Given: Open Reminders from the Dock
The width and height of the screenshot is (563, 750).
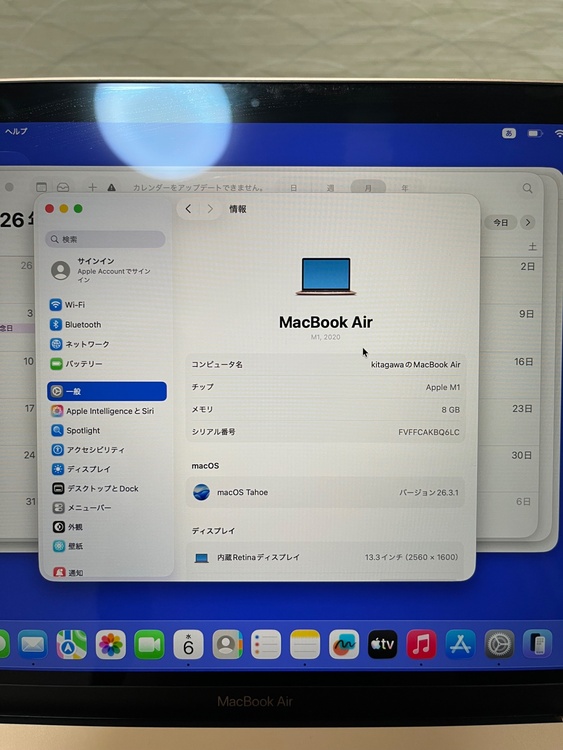Looking at the screenshot, I should tap(266, 644).
